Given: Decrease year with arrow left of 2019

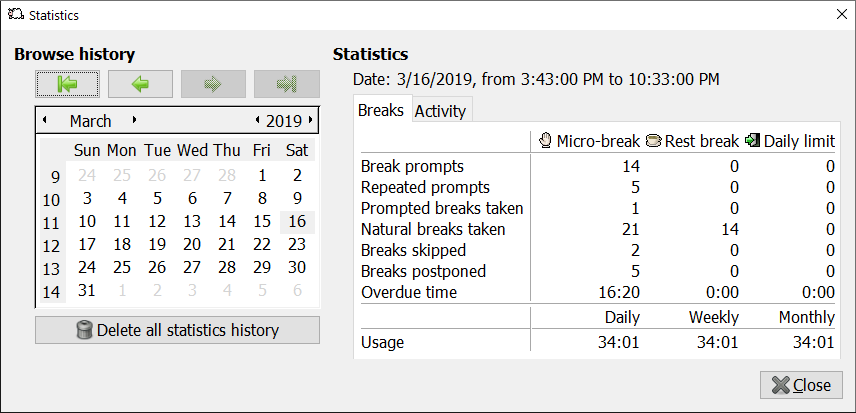Looking at the screenshot, I should click(258, 120).
